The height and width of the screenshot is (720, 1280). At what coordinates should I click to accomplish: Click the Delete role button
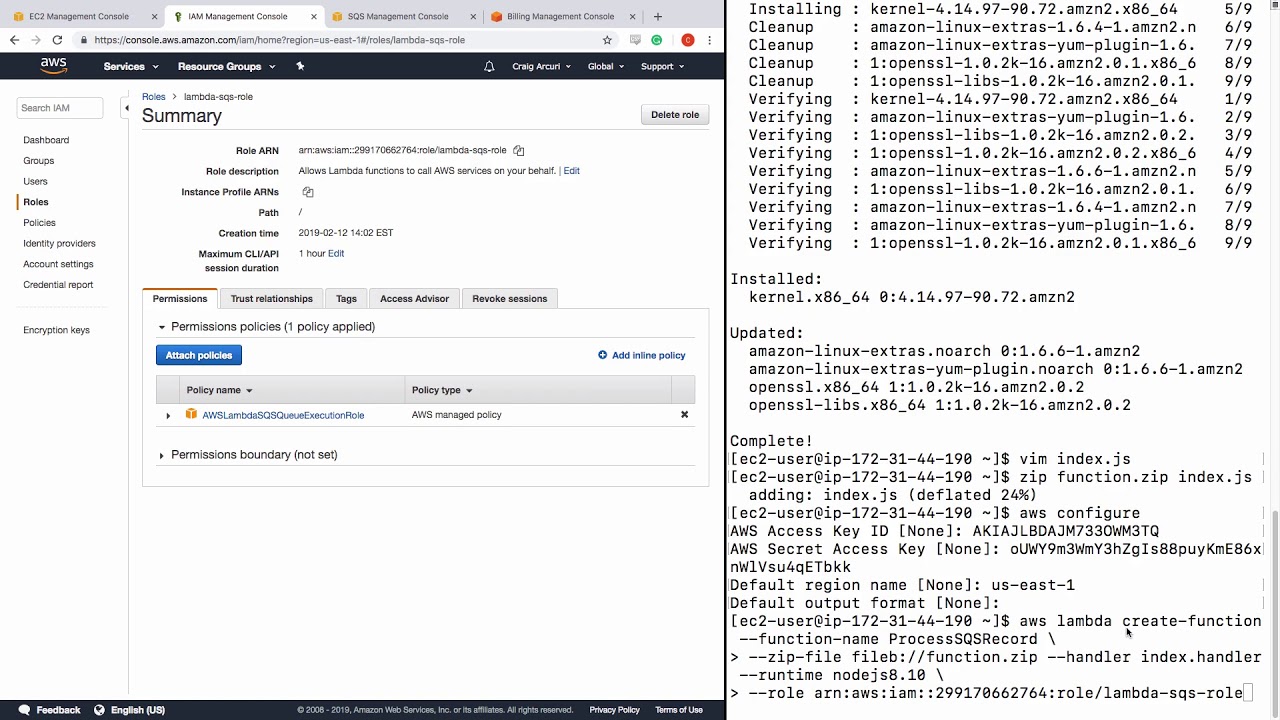click(x=675, y=115)
